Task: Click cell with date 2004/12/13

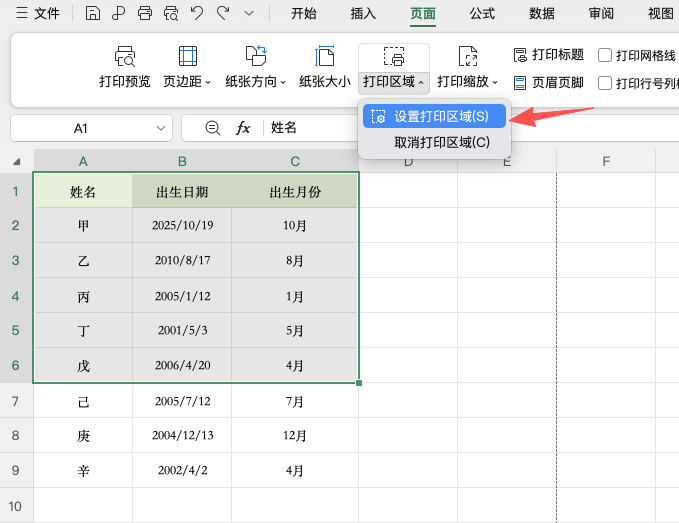Action: coord(182,435)
